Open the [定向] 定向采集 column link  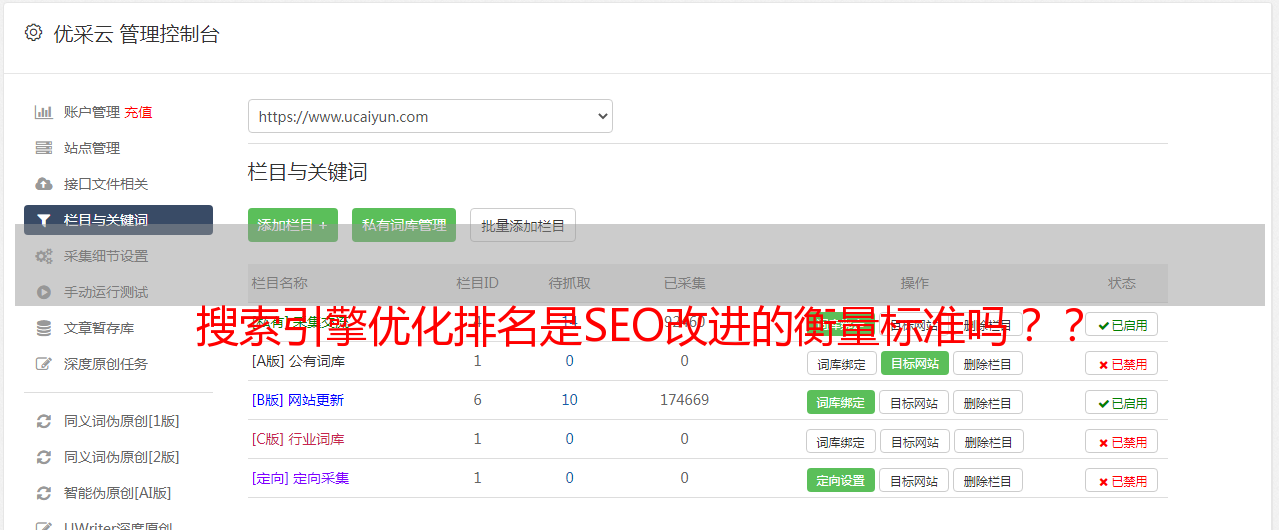(x=301, y=478)
